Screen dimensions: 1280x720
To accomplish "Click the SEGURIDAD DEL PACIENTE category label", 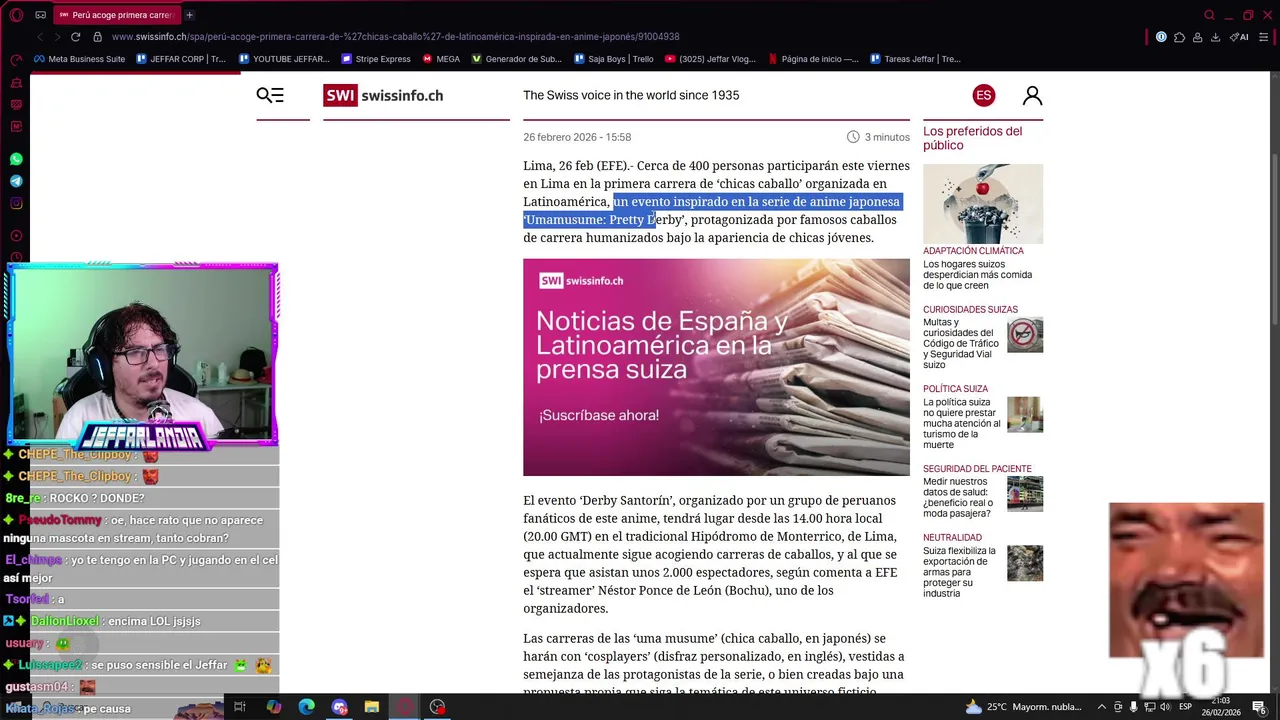I will click(977, 469).
